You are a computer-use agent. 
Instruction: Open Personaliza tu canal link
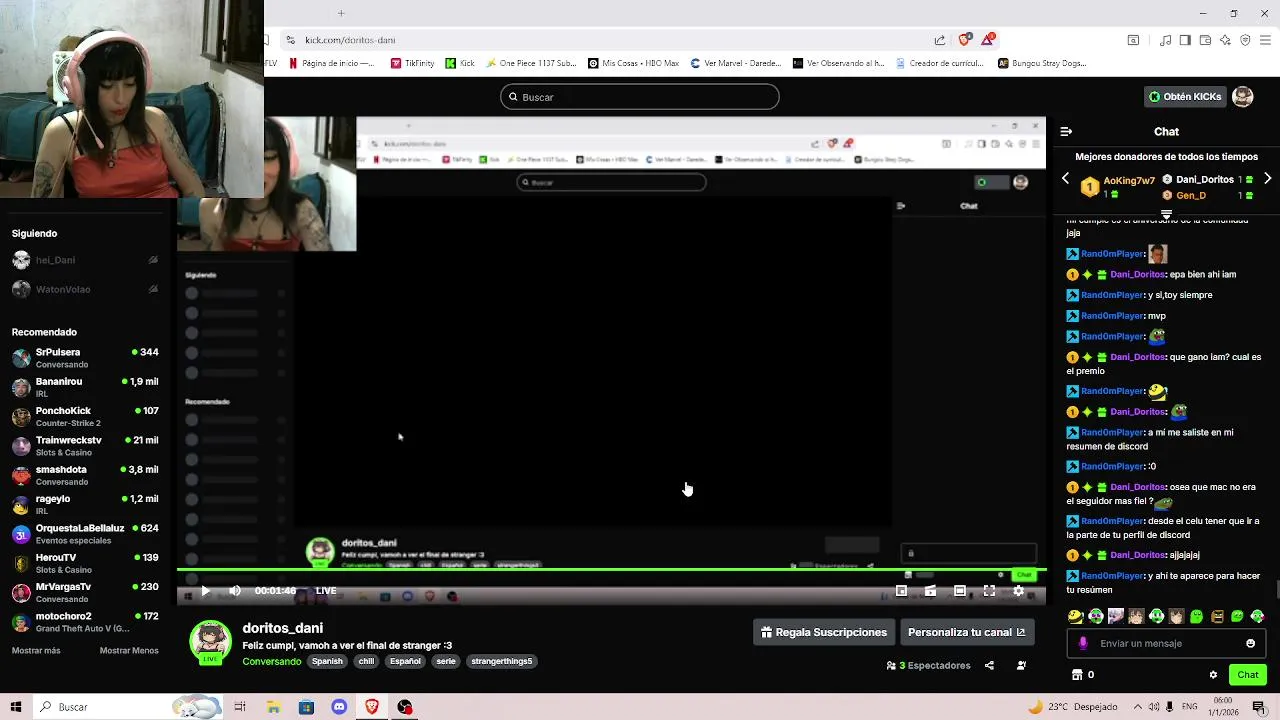click(x=966, y=632)
